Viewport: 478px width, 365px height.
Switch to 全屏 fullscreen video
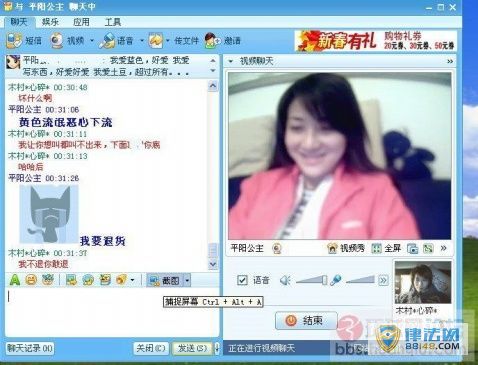click(x=386, y=248)
